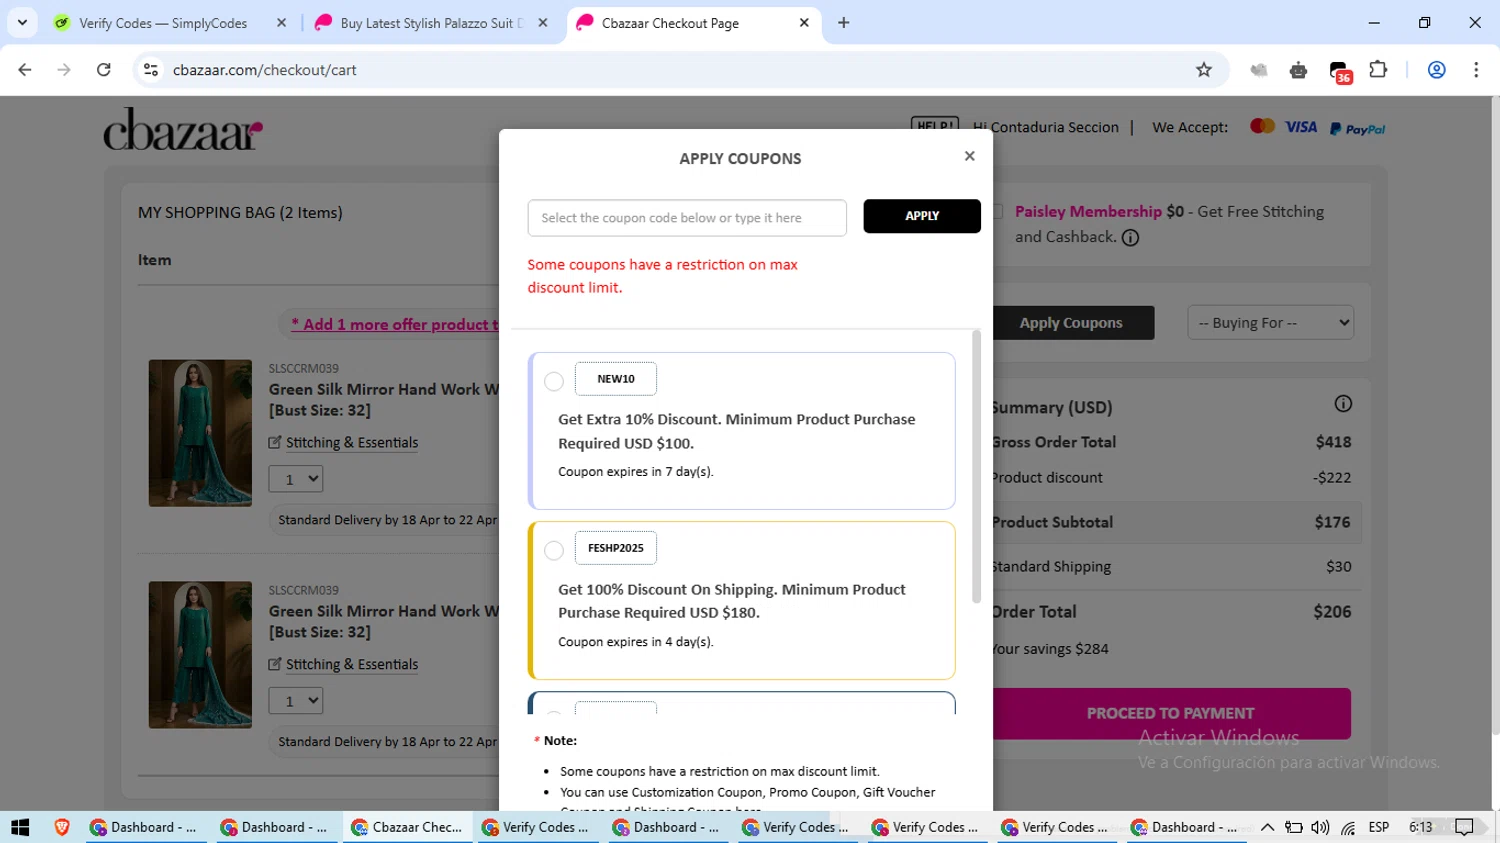Open the volume control in system tray
Screen dimensions: 1500x843
[1320, 827]
